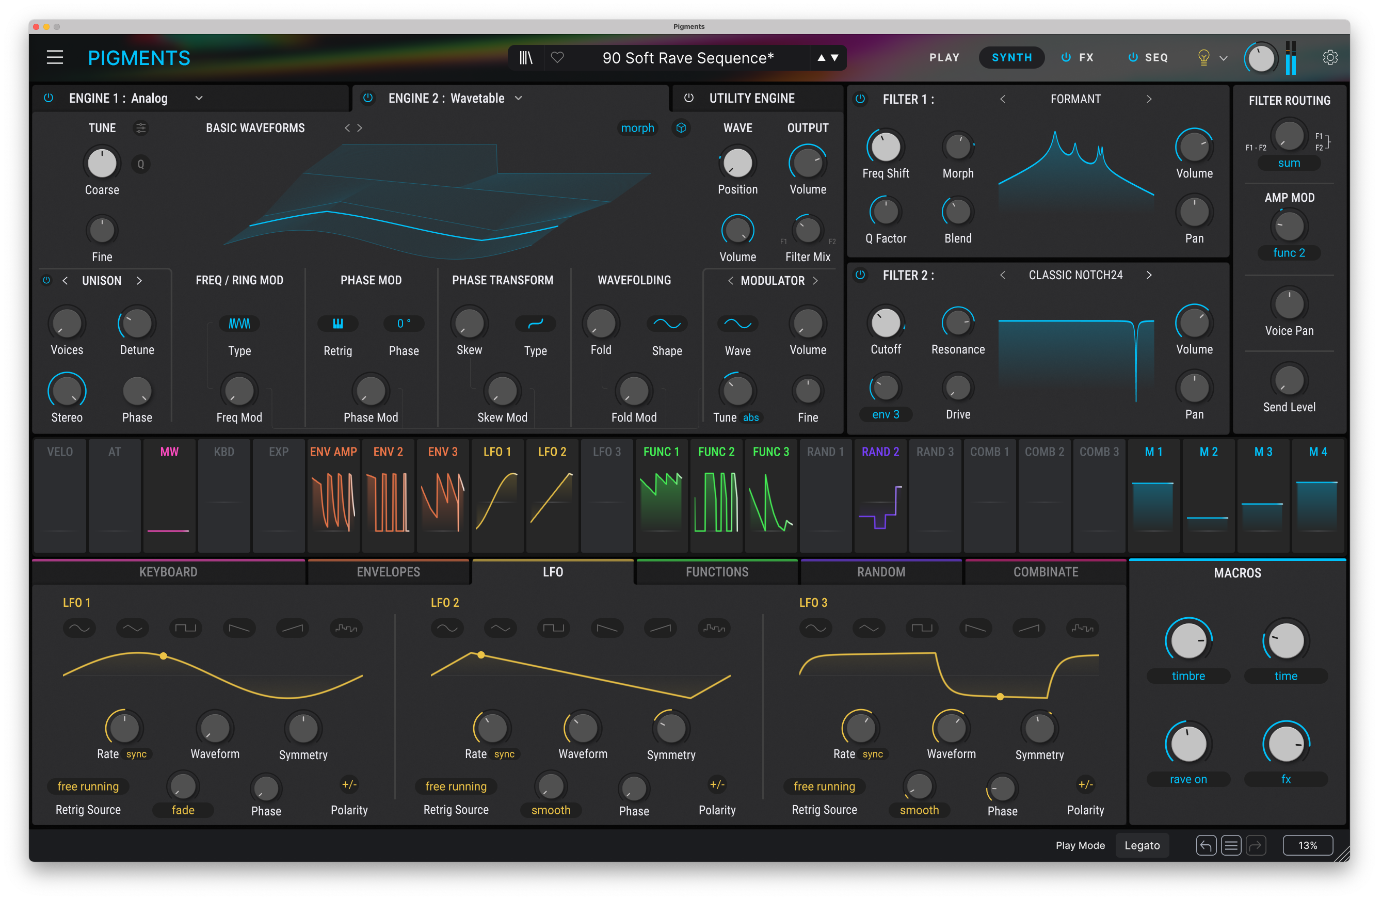Image resolution: width=1378 pixels, height=899 pixels.
Task: Switch to the COMBINATE tab
Action: pos(1046,572)
